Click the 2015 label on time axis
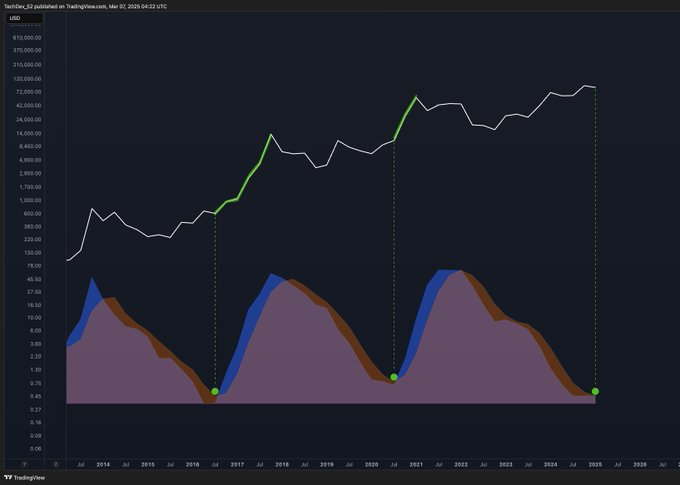 (x=148, y=464)
